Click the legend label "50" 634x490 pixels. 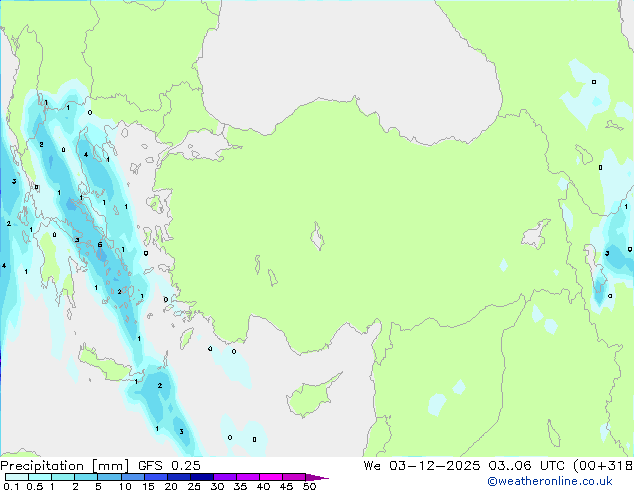[309, 486]
